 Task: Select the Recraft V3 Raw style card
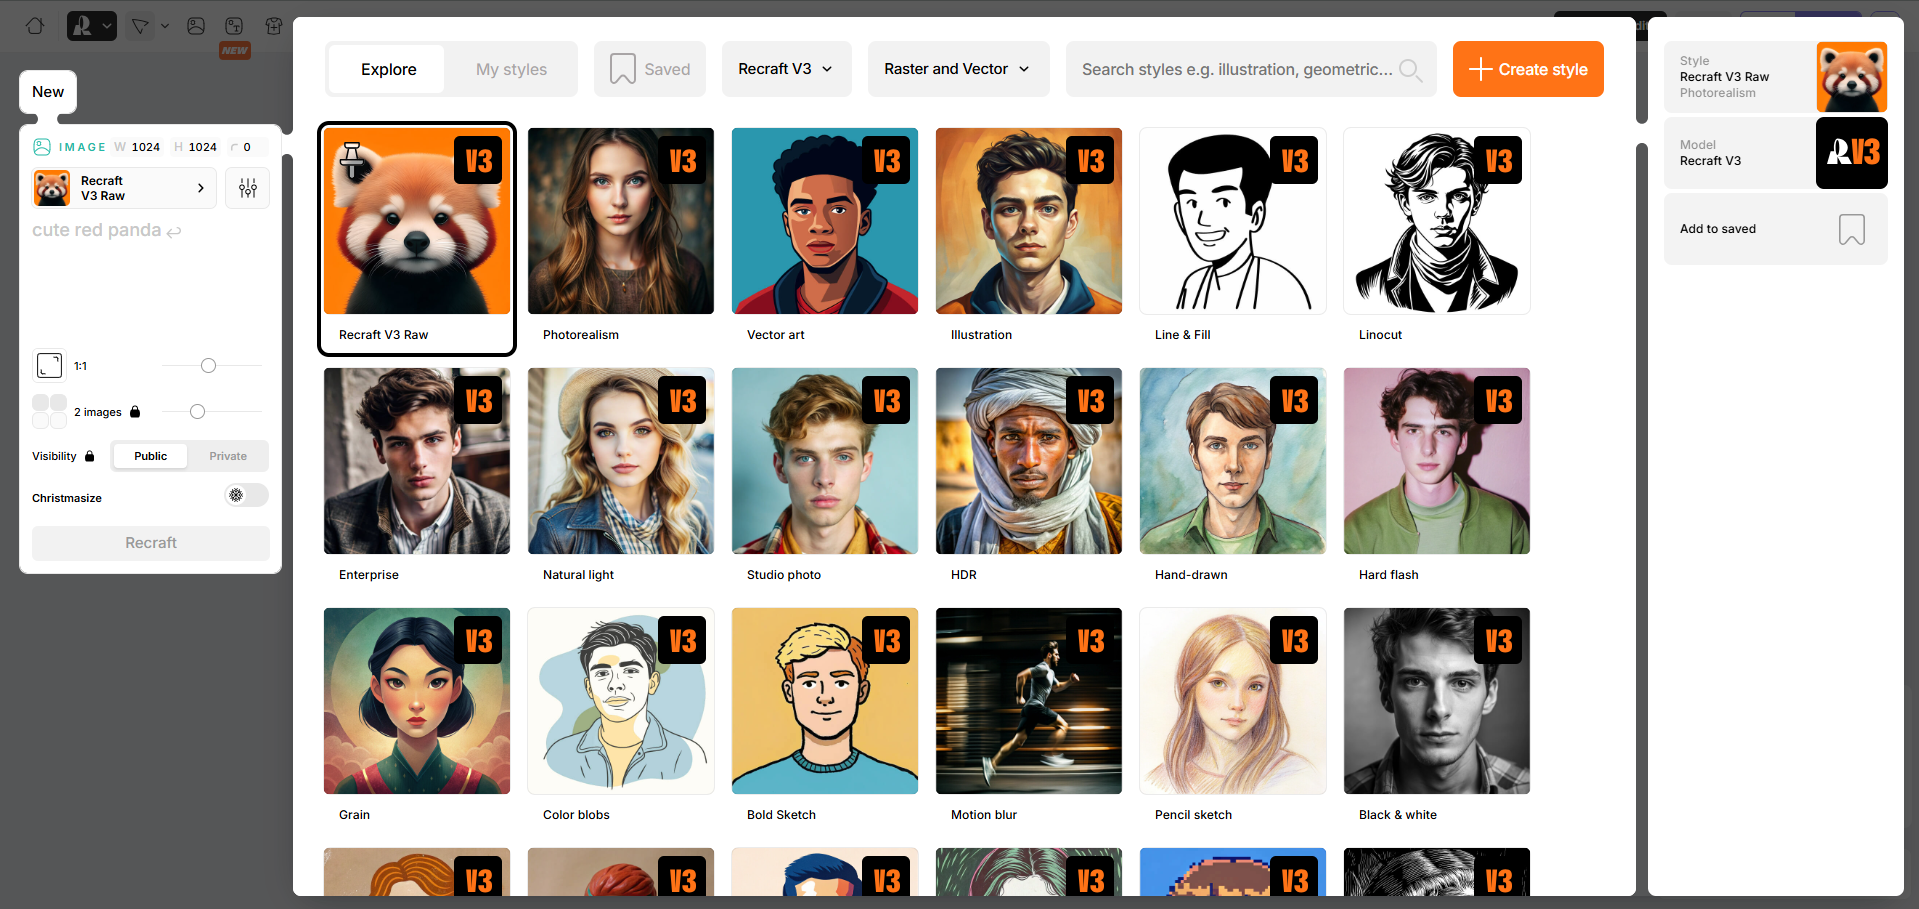417,239
